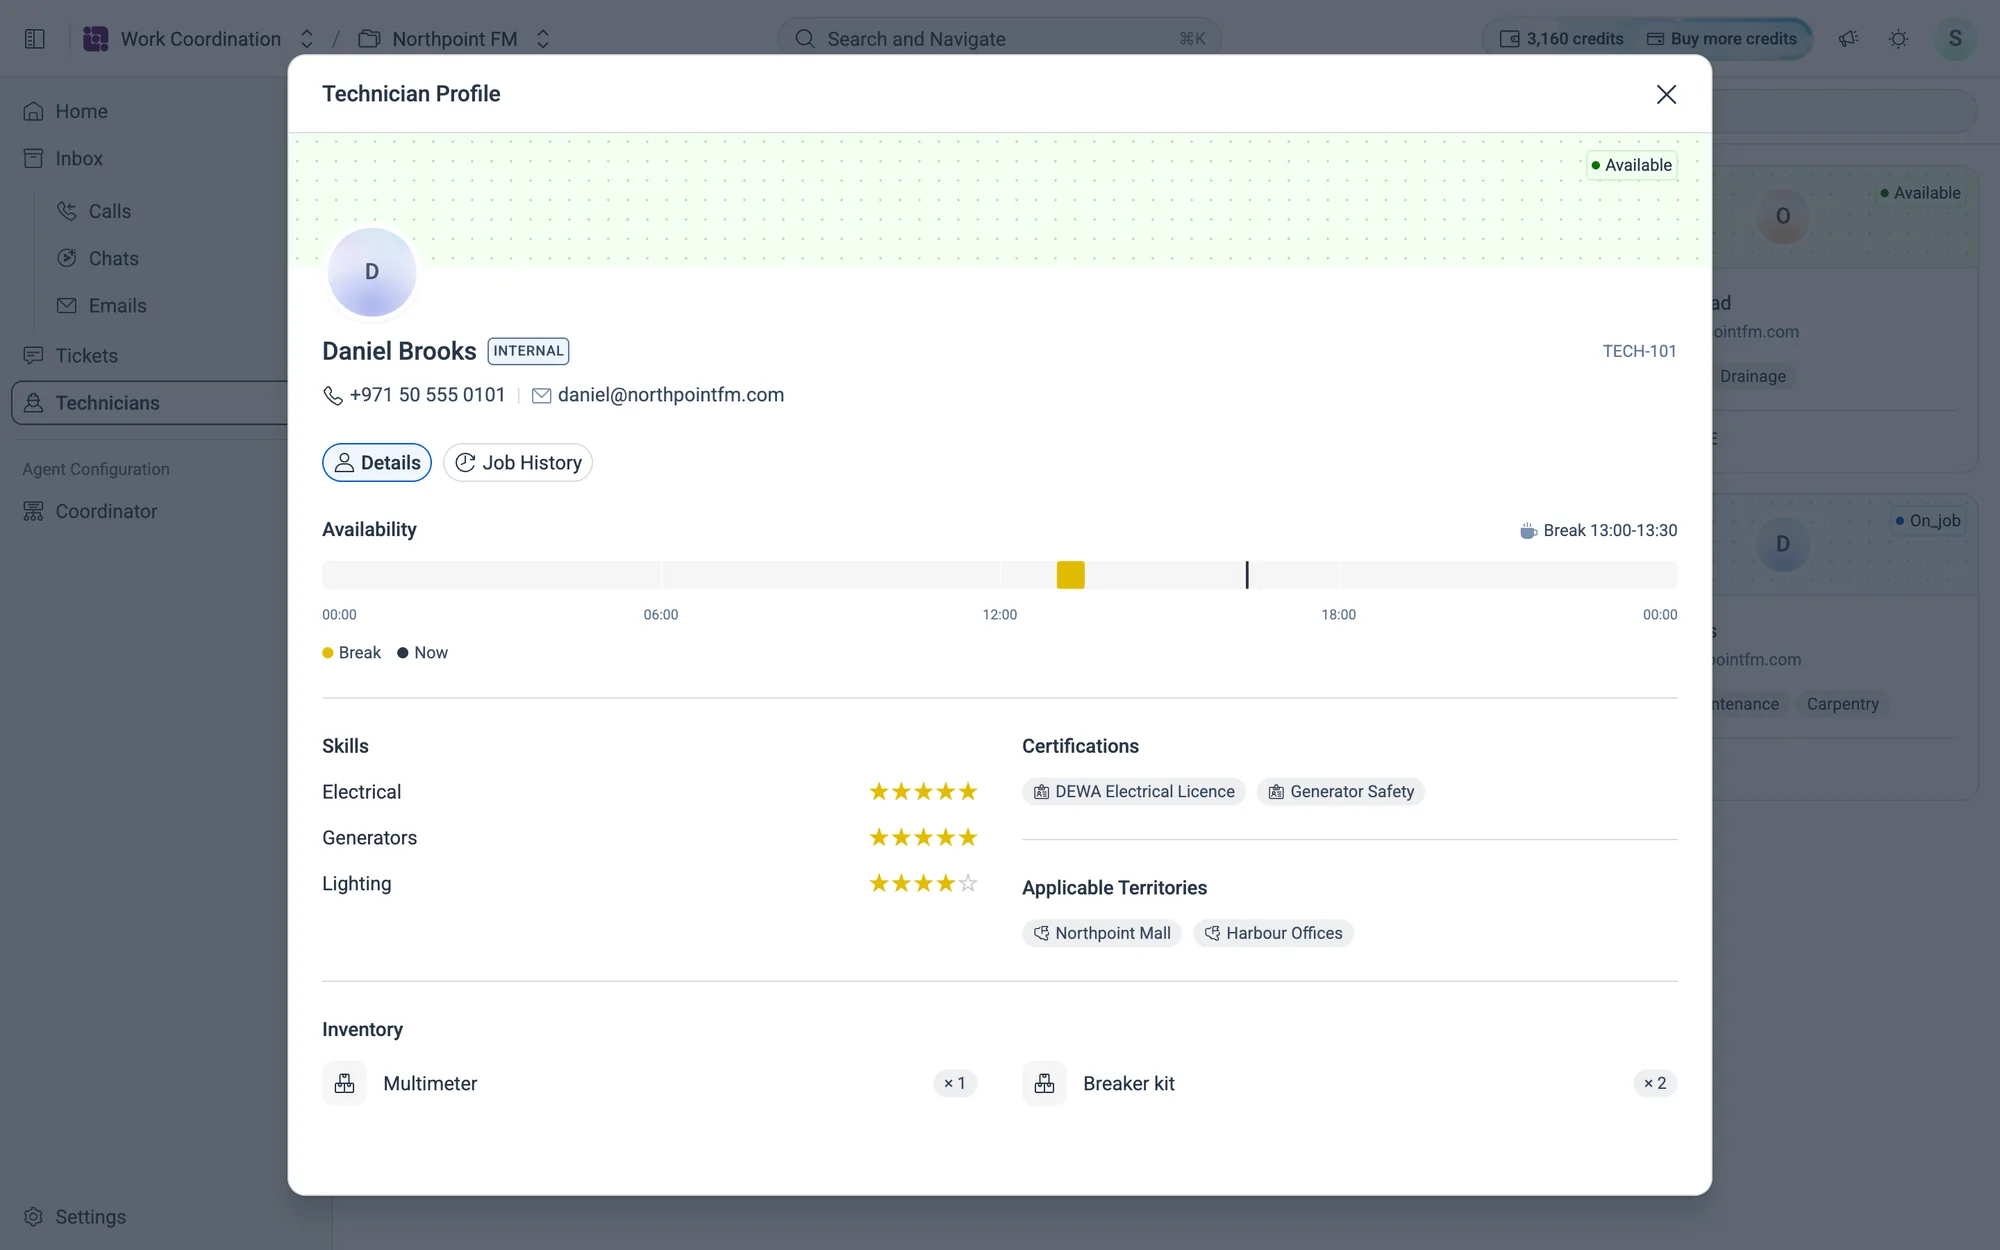Screen dimensions: 2000x1250
Task: Click the yellow Break block on timeline
Action: pyautogui.click(x=1070, y=575)
